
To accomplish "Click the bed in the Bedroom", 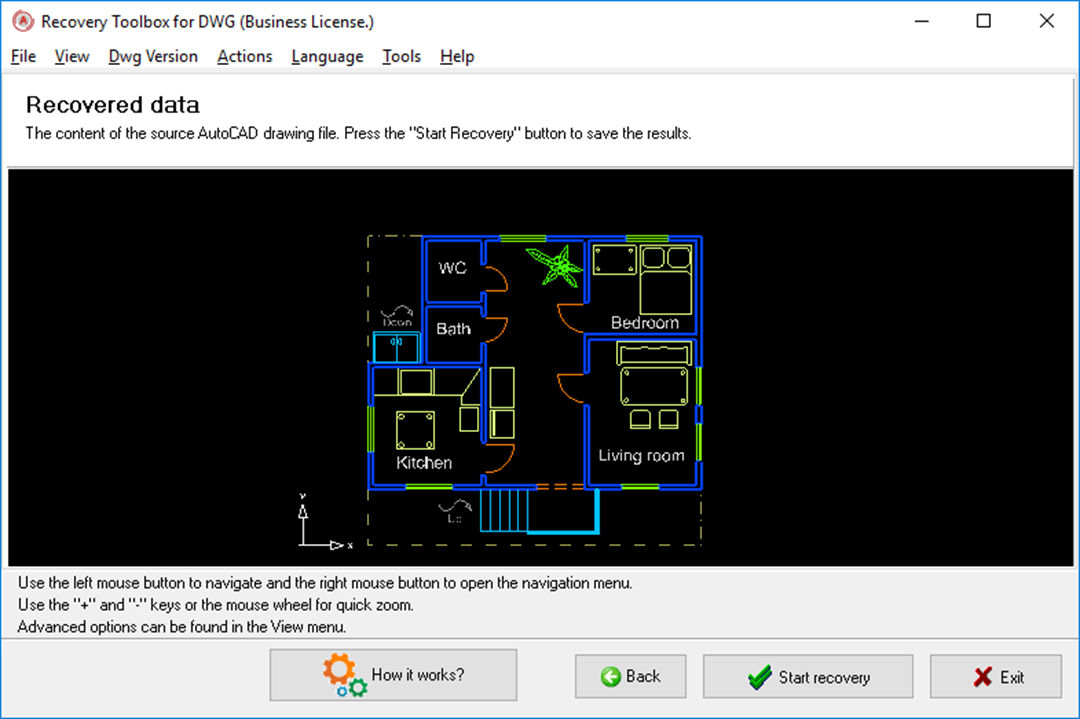I will pyautogui.click(x=665, y=280).
